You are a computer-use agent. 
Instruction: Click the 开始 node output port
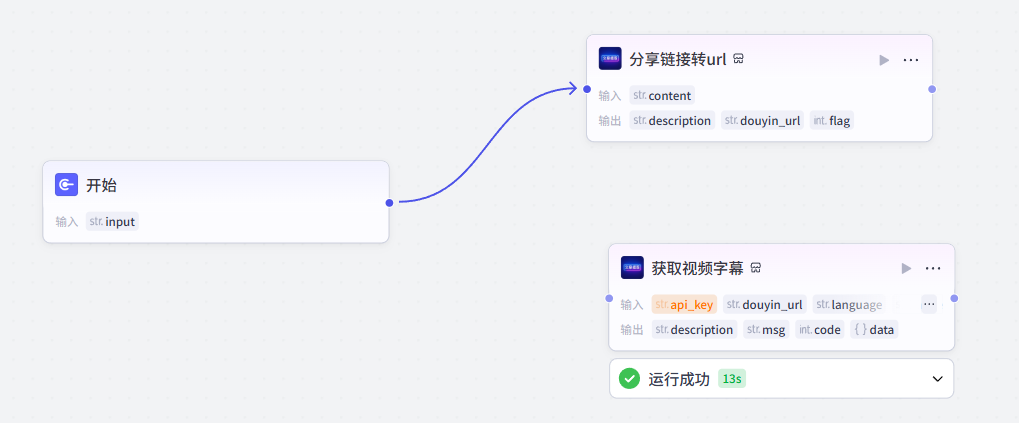tap(389, 202)
